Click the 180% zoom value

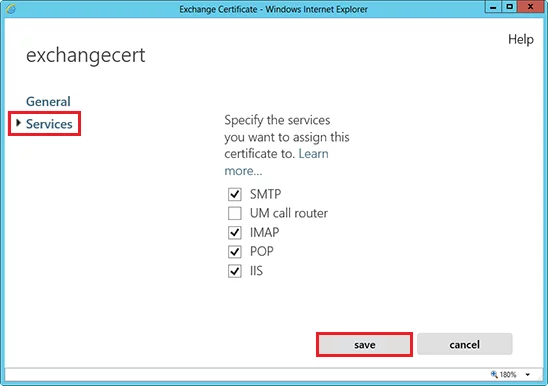pos(508,375)
